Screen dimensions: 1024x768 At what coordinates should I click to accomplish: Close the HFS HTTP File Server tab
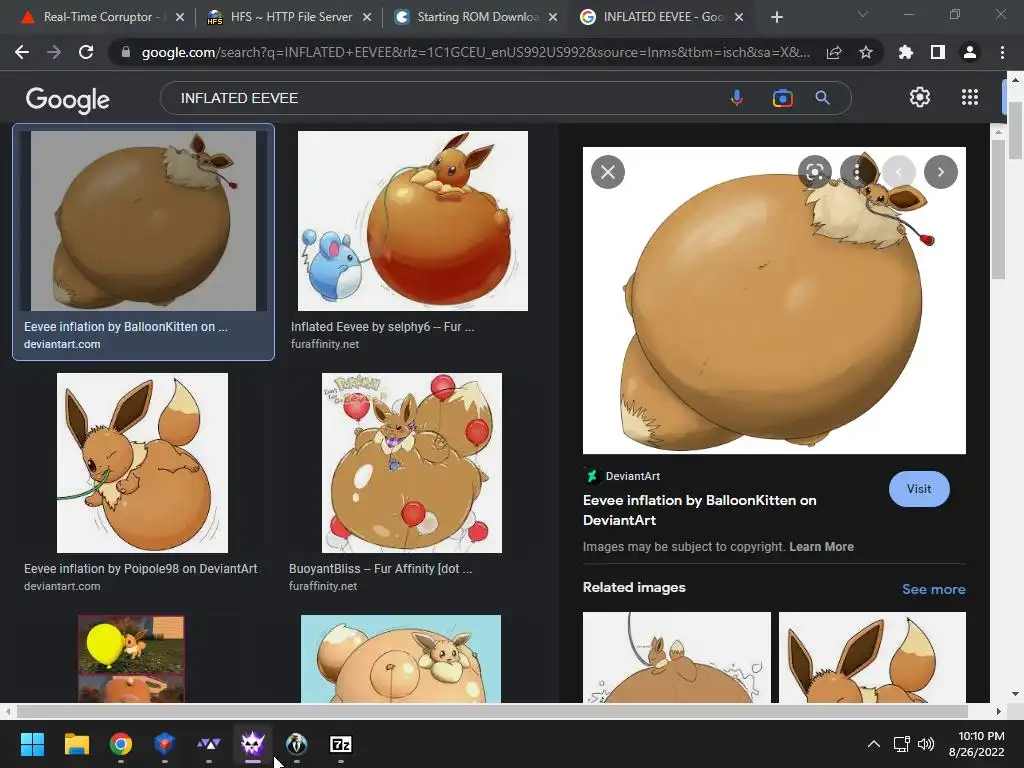click(367, 17)
